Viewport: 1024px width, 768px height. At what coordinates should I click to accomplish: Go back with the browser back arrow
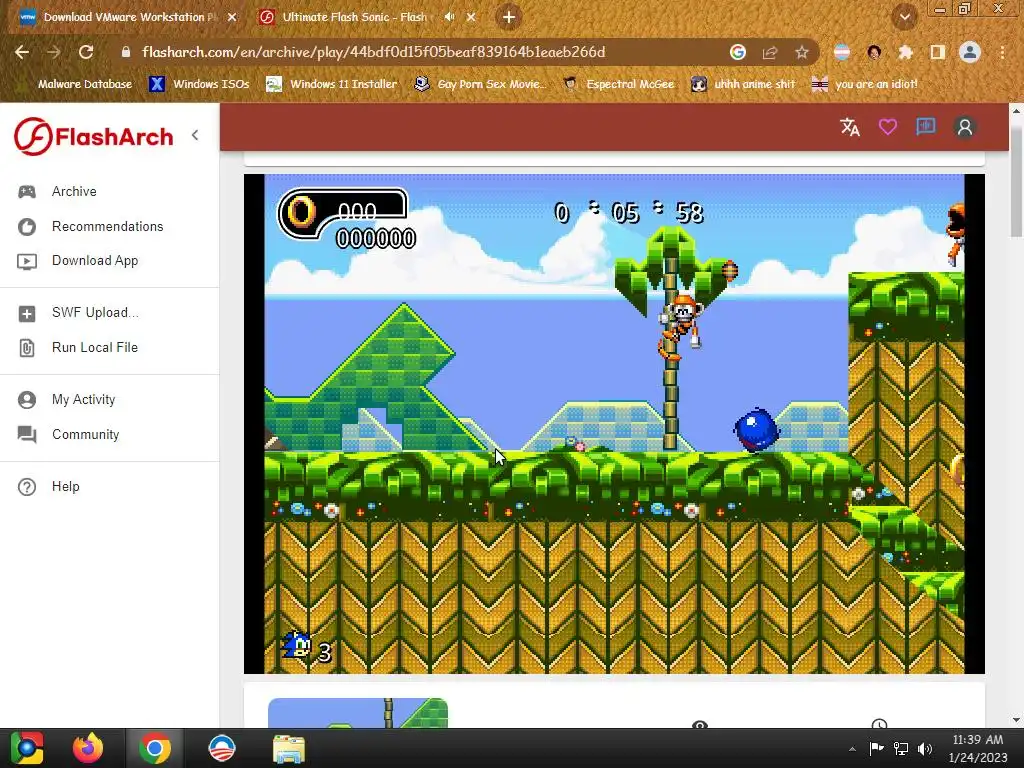tap(22, 52)
